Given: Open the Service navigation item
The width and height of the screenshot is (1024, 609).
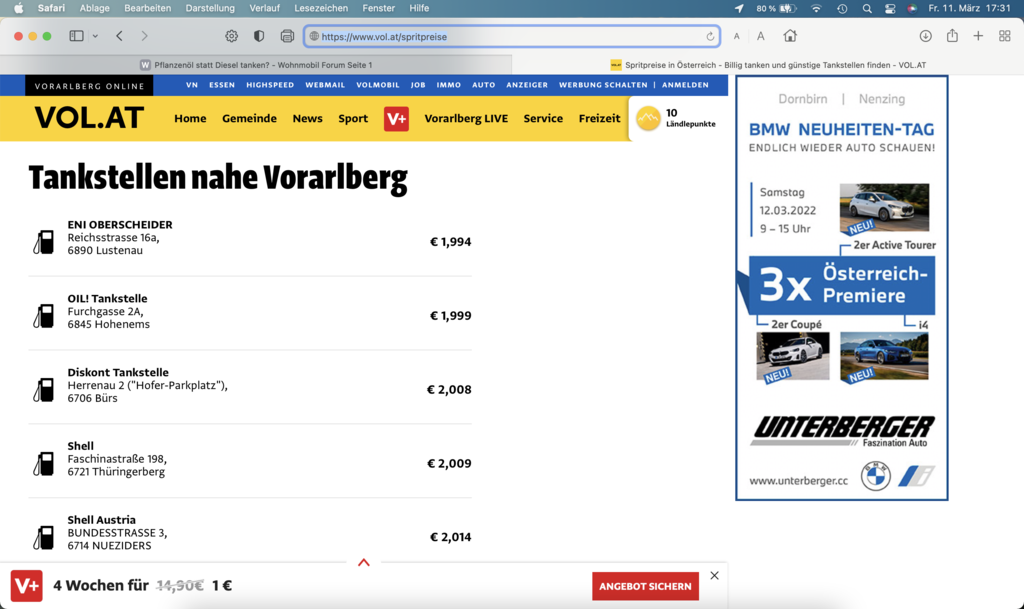Looking at the screenshot, I should click(543, 118).
